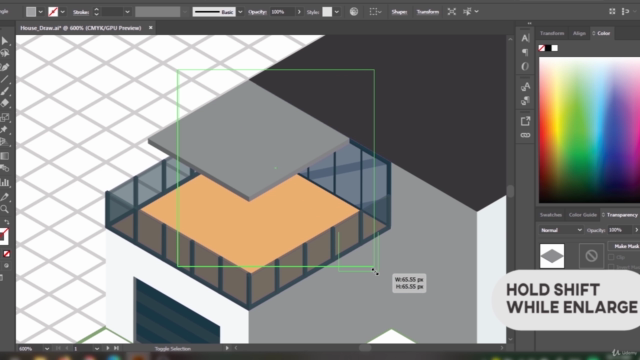The width and height of the screenshot is (640, 360).
Task: Switch to the Align panel tab
Action: point(579,33)
